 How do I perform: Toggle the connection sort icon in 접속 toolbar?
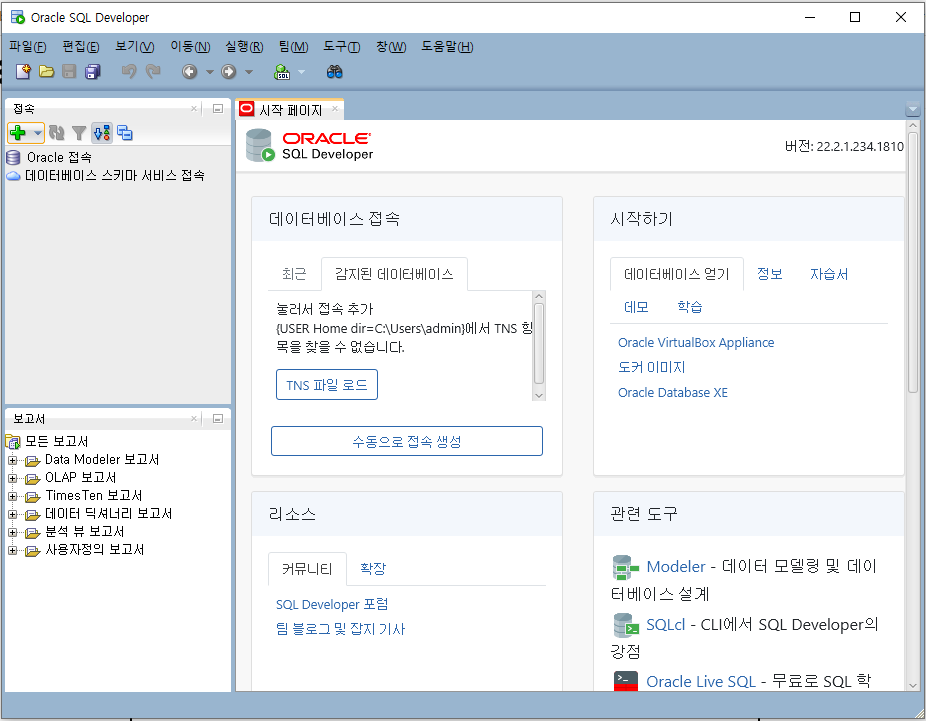tap(102, 133)
